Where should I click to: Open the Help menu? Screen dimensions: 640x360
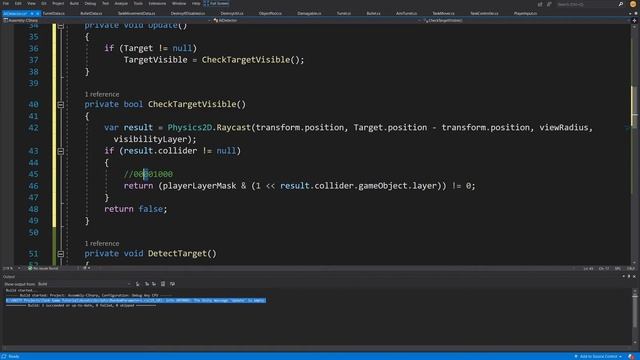[x=196, y=3]
